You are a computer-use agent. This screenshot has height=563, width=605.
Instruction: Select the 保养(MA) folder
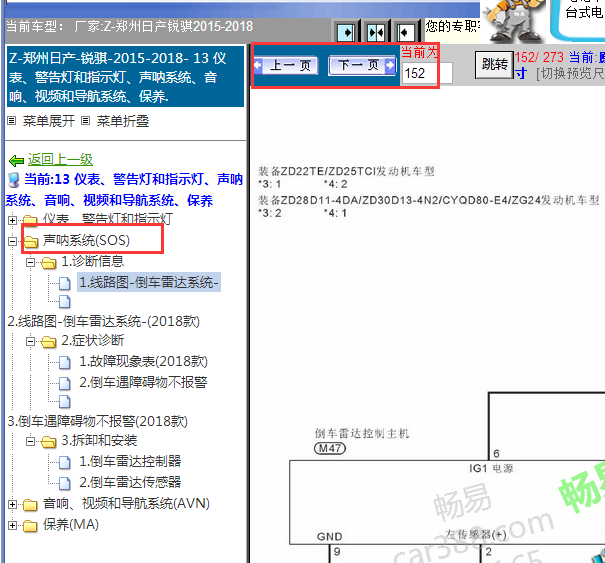coord(71,524)
